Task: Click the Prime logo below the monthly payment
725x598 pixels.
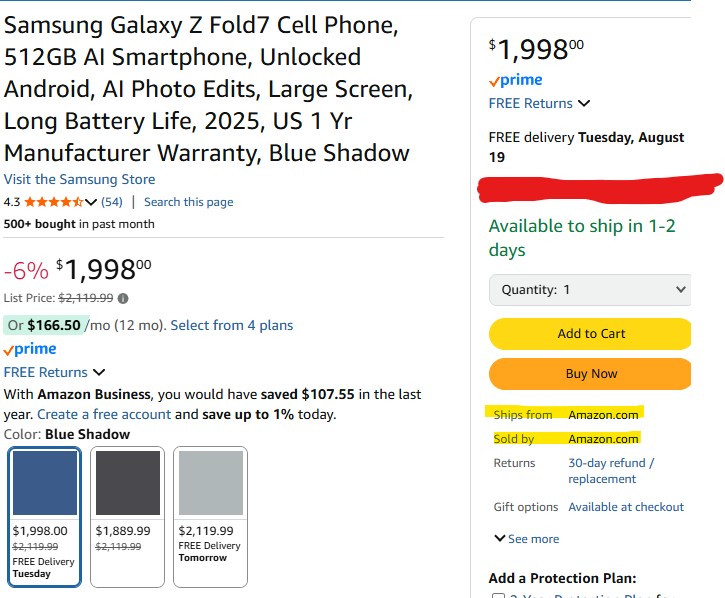Action: click(30, 350)
